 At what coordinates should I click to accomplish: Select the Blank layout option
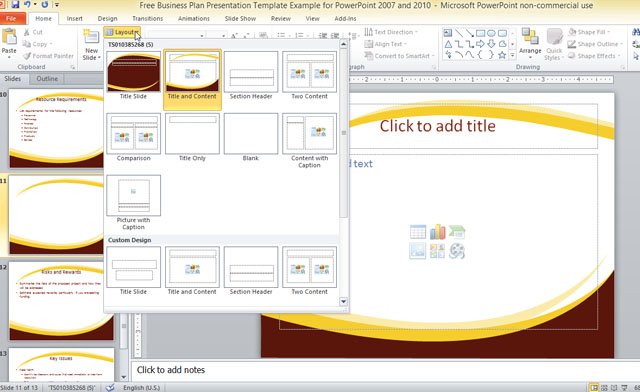(251, 138)
